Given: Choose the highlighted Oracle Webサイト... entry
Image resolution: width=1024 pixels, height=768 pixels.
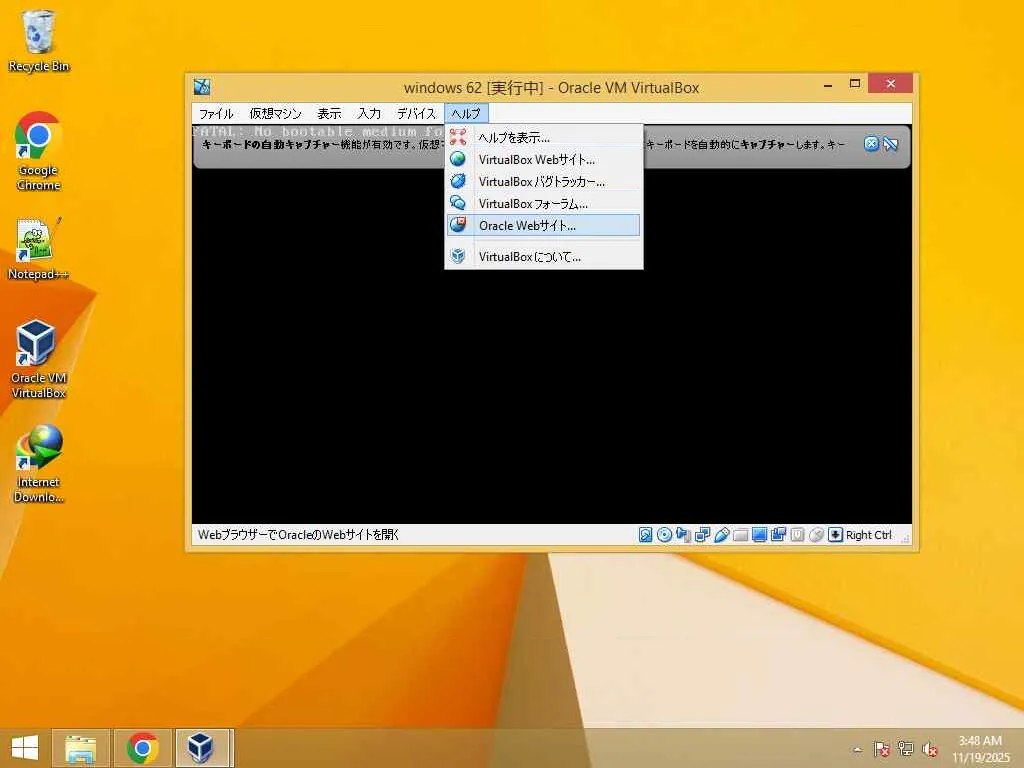Looking at the screenshot, I should point(543,225).
